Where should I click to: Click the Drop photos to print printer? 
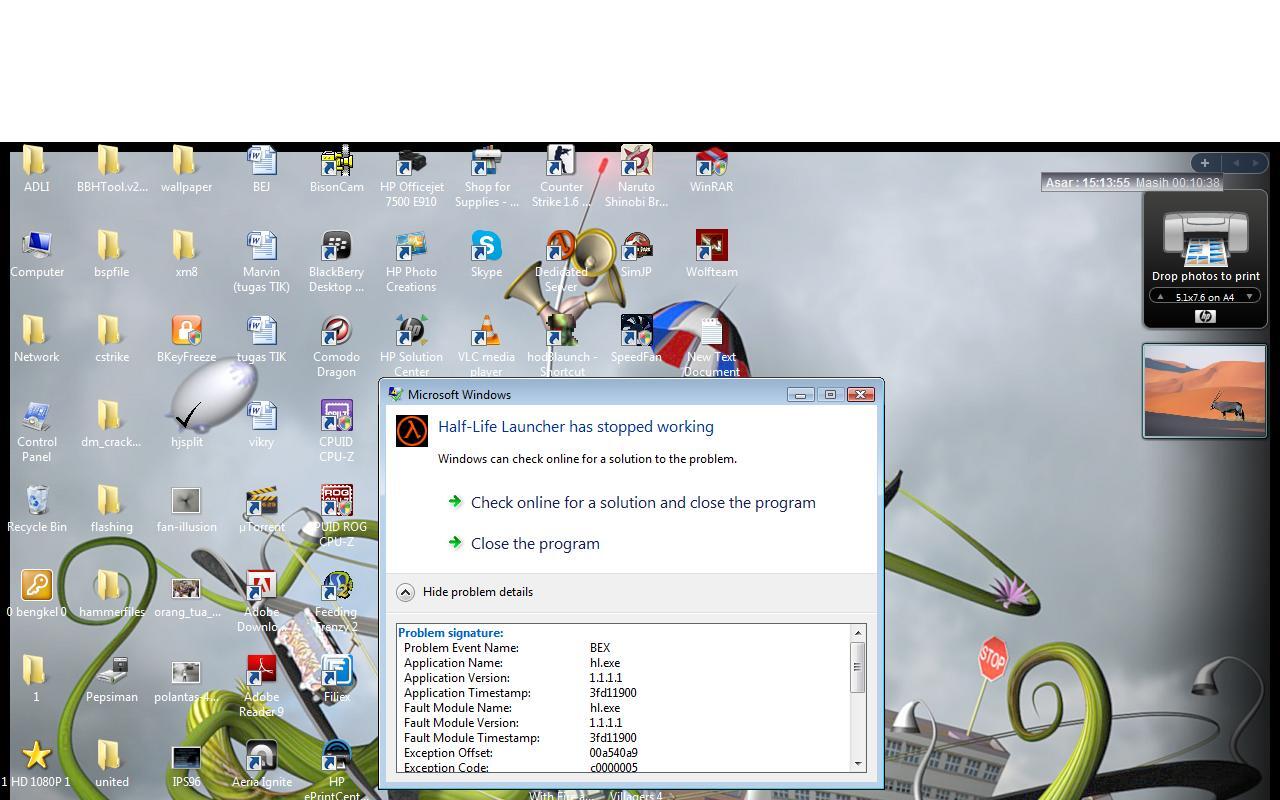(x=1206, y=238)
